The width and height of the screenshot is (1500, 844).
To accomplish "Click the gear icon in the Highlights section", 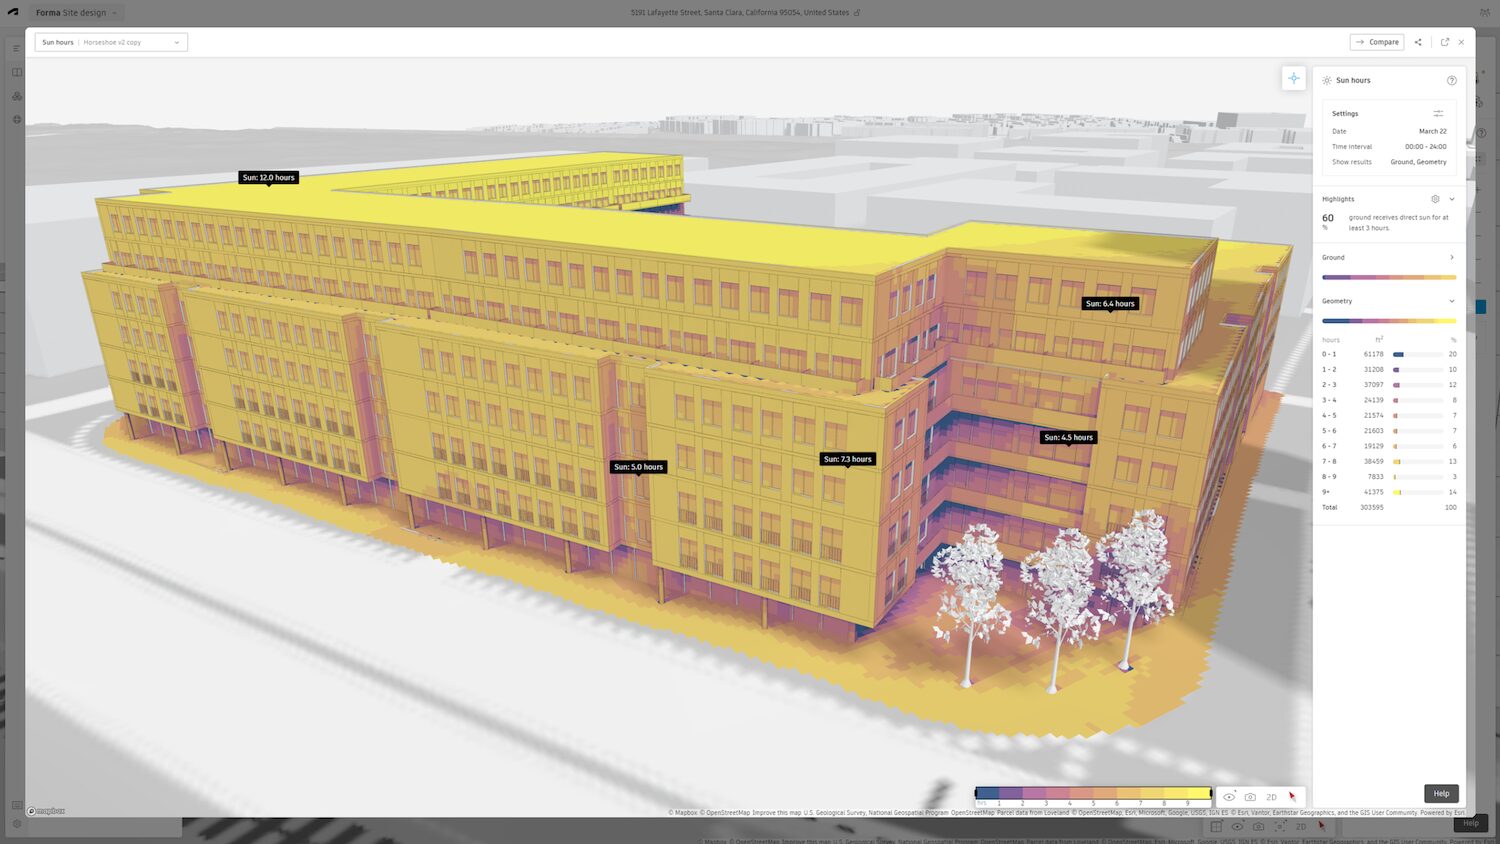I will [1436, 199].
